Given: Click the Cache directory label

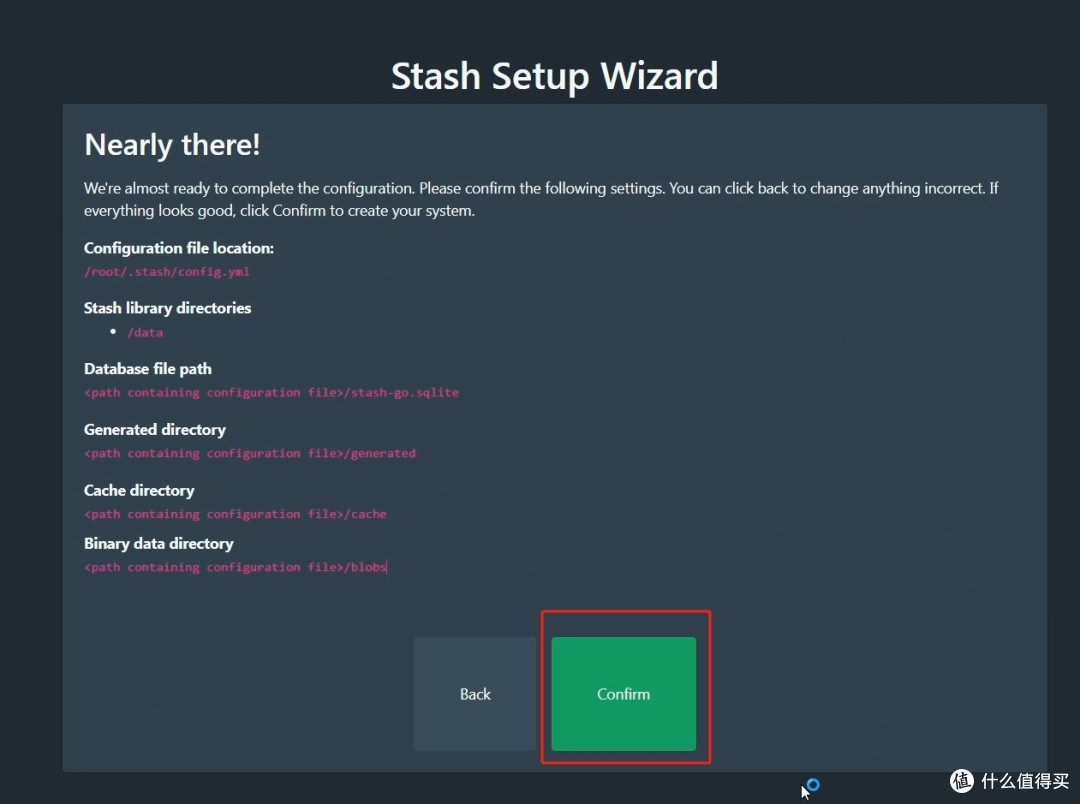Looking at the screenshot, I should coord(139,491).
